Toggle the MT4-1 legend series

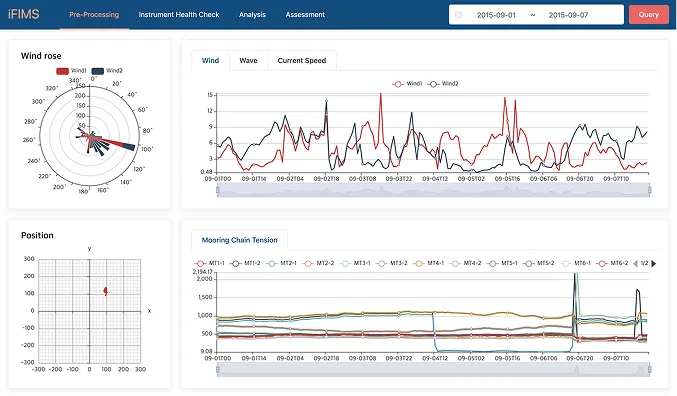428,263
